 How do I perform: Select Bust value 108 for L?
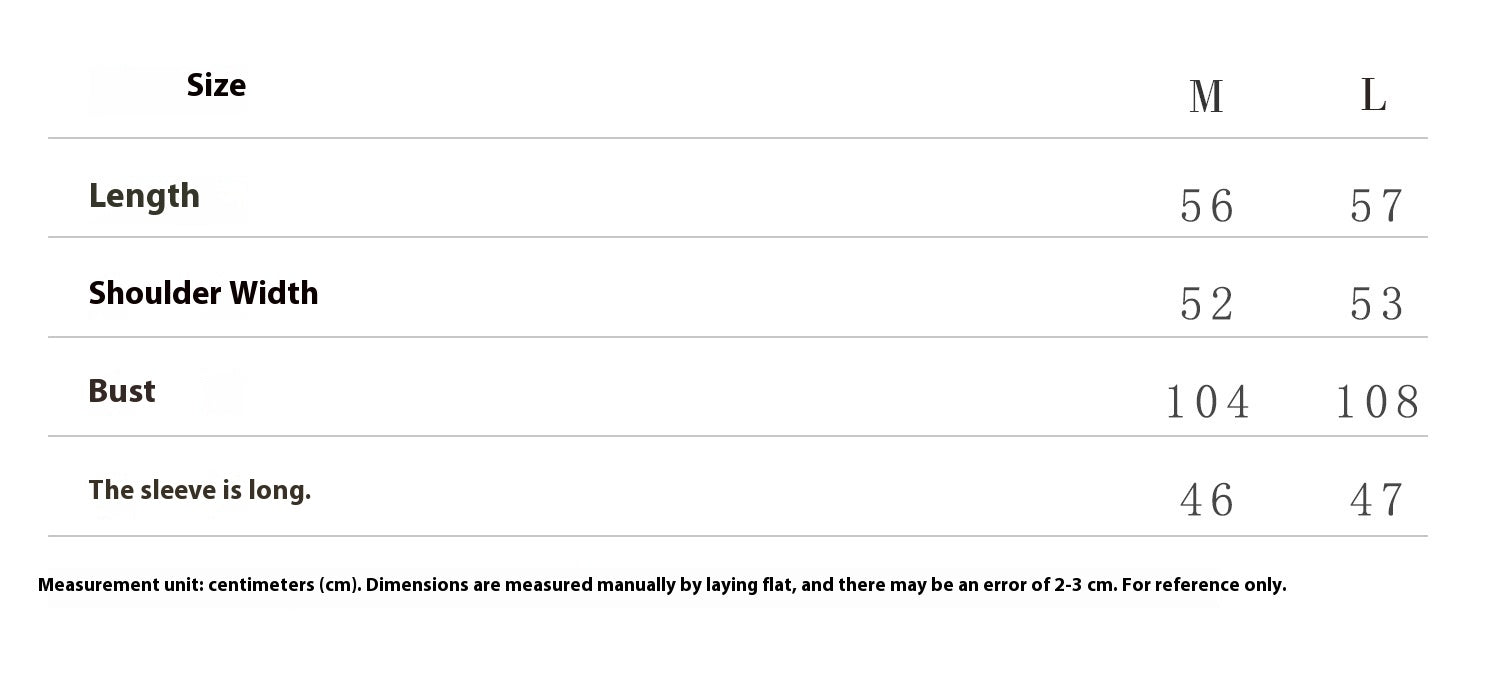[x=1377, y=403]
